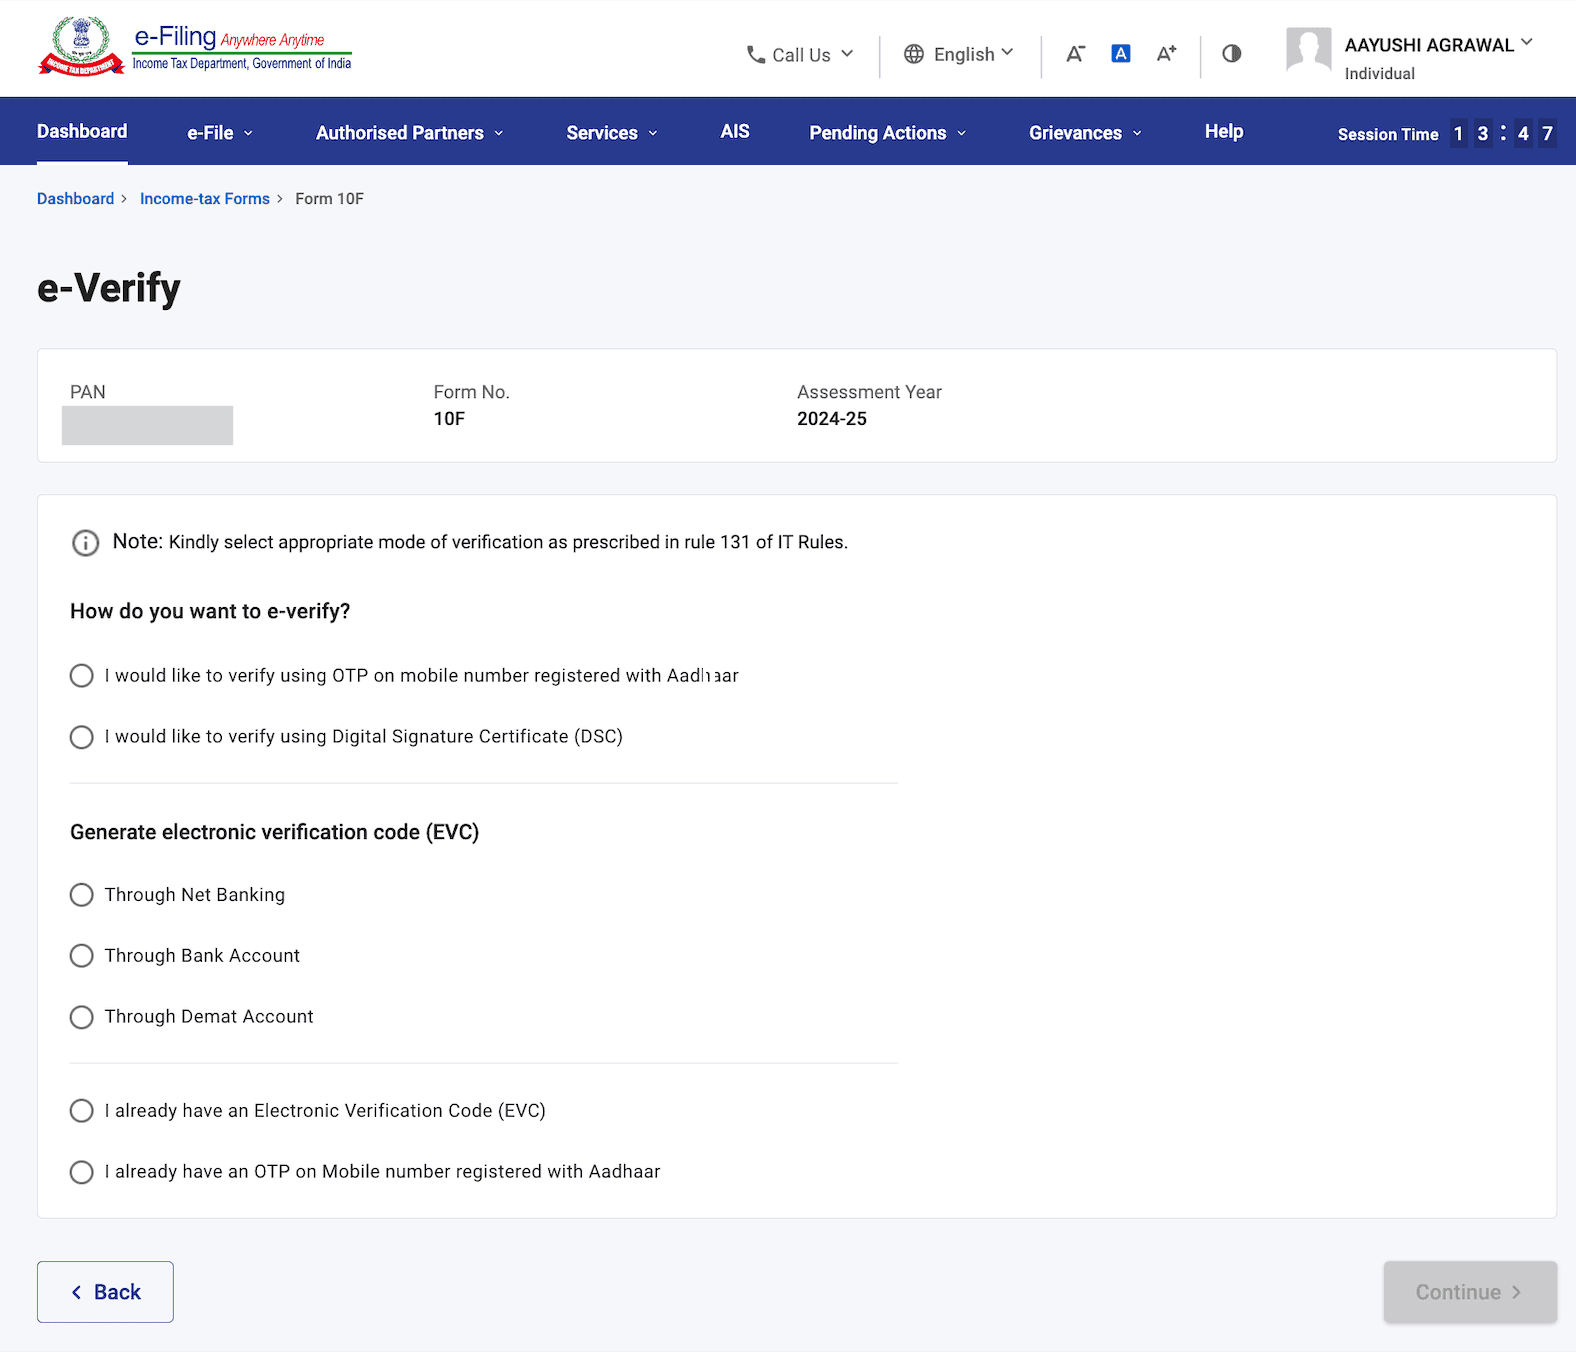Select Through Net Banking EVC option
1576x1352 pixels.
(x=82, y=895)
